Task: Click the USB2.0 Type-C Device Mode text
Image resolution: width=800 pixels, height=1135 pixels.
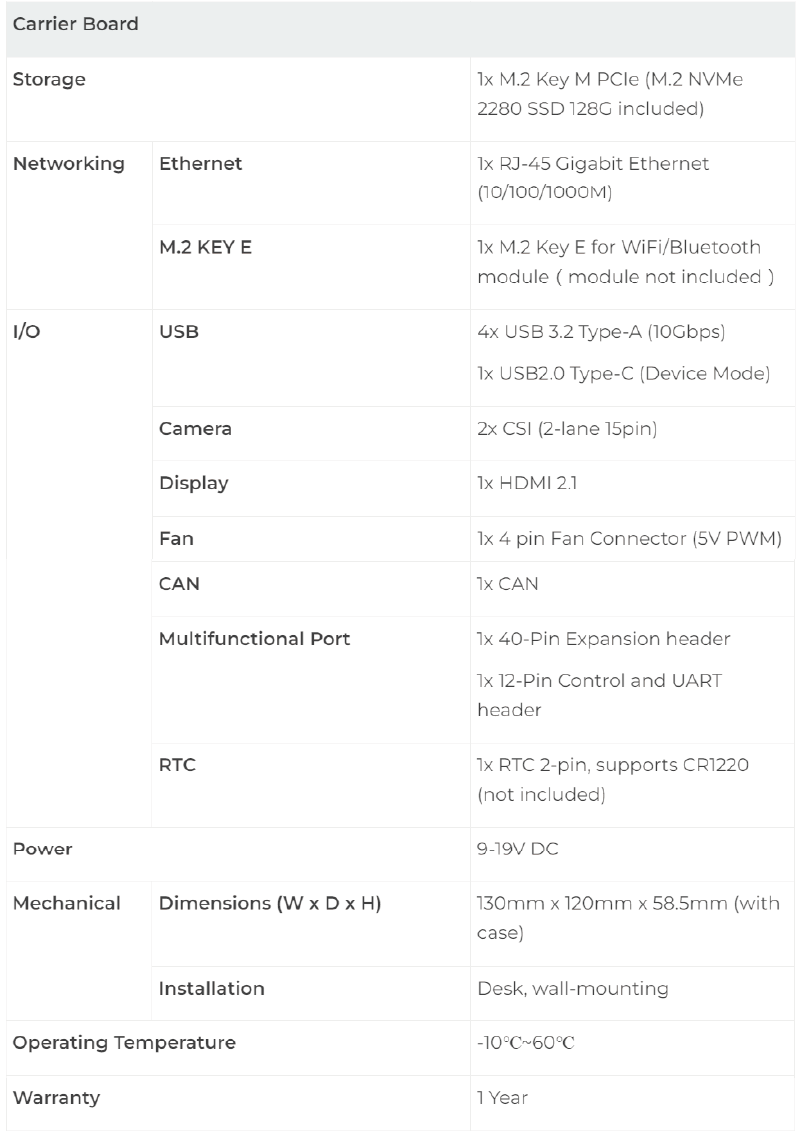Action: pos(623,374)
